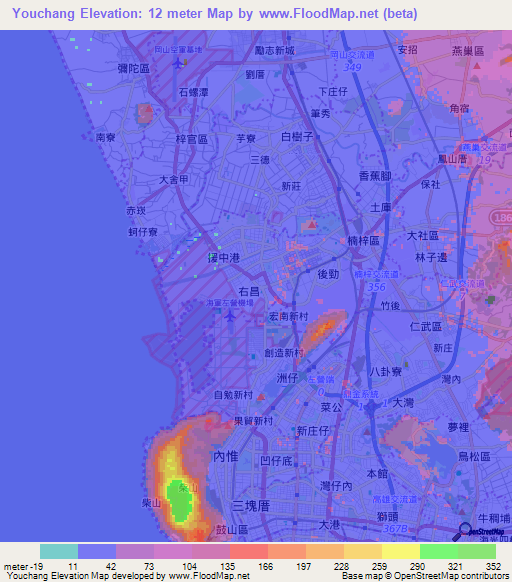Image resolution: width=512 pixels, height=582 pixels.
Task: Click the 赤崁 place label
Action: point(136,211)
